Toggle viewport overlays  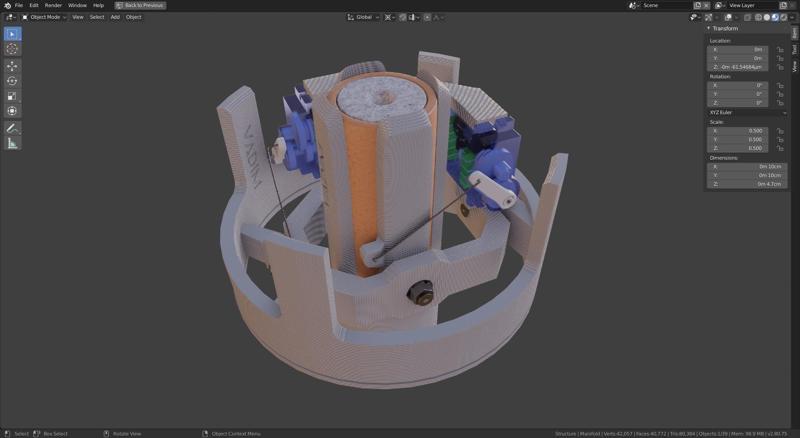click(728, 17)
